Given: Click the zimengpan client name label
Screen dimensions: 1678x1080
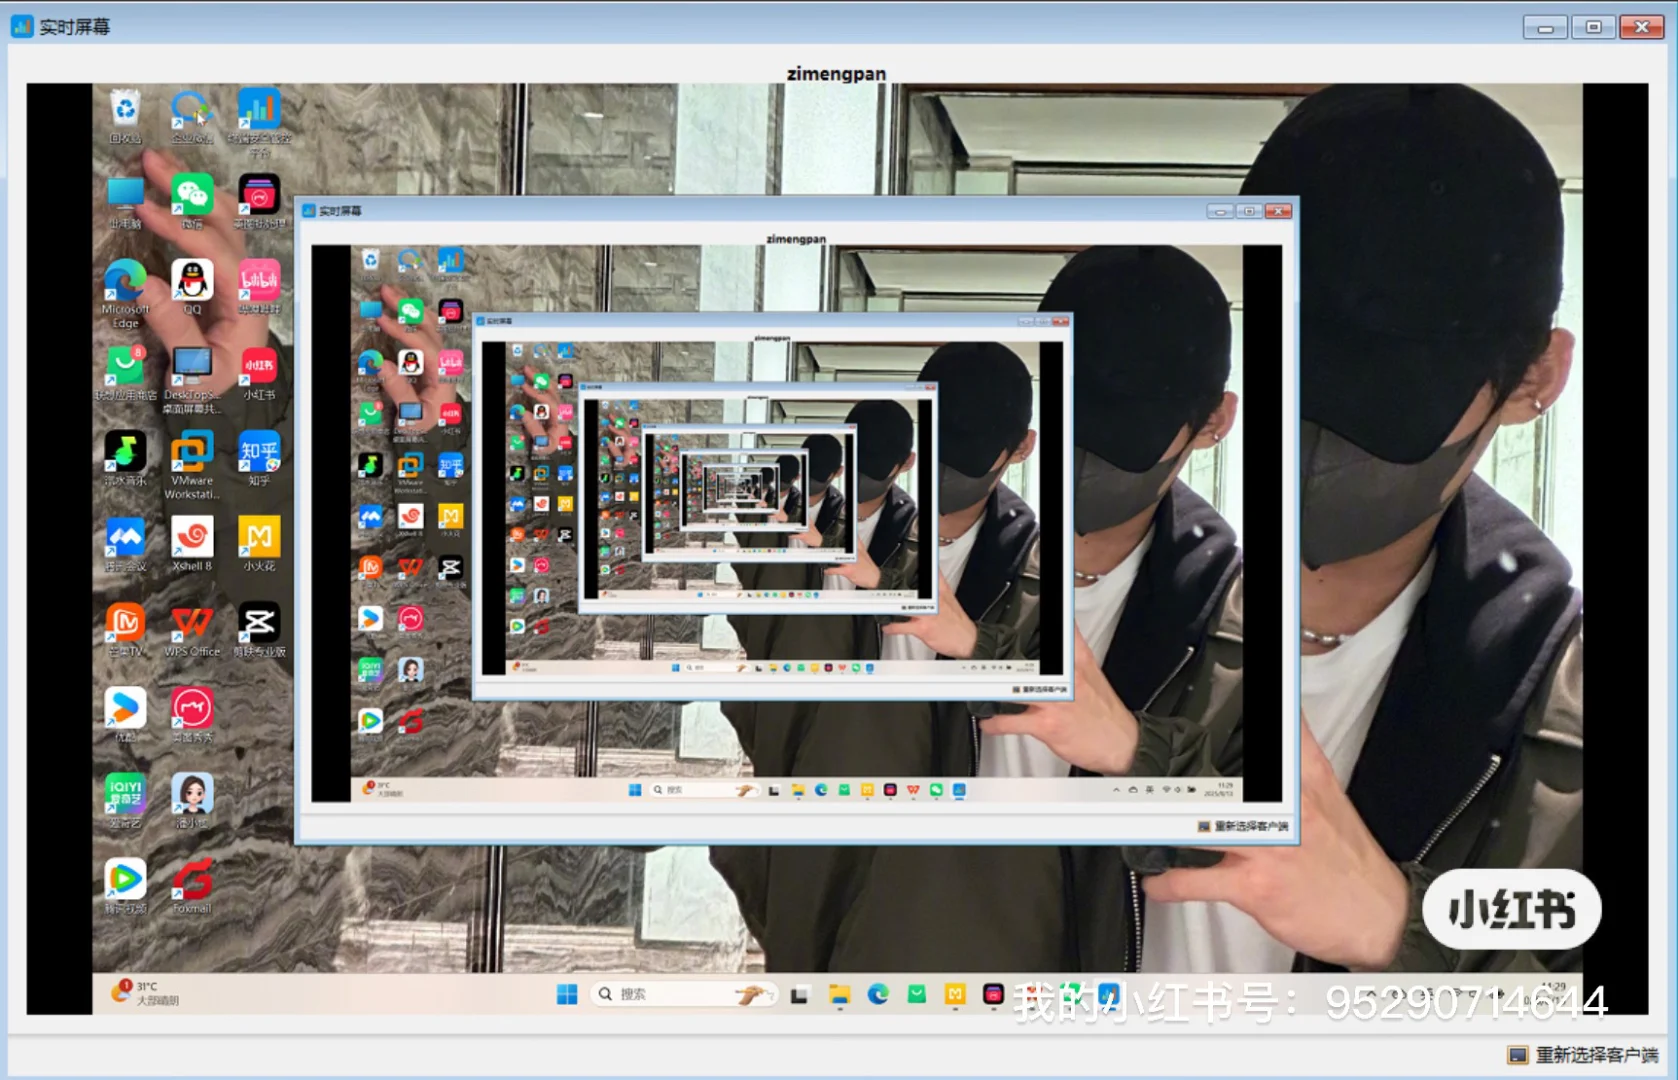Looking at the screenshot, I should coord(836,73).
